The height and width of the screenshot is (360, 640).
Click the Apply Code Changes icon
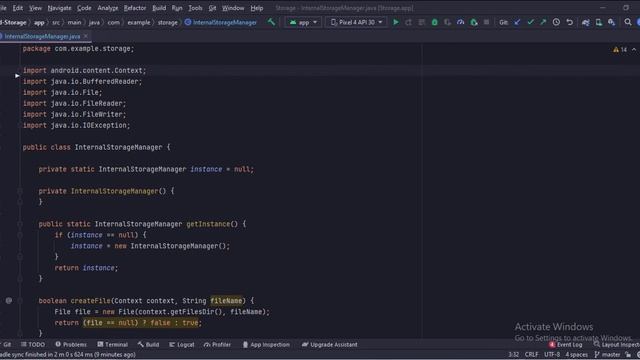[x=422, y=22]
